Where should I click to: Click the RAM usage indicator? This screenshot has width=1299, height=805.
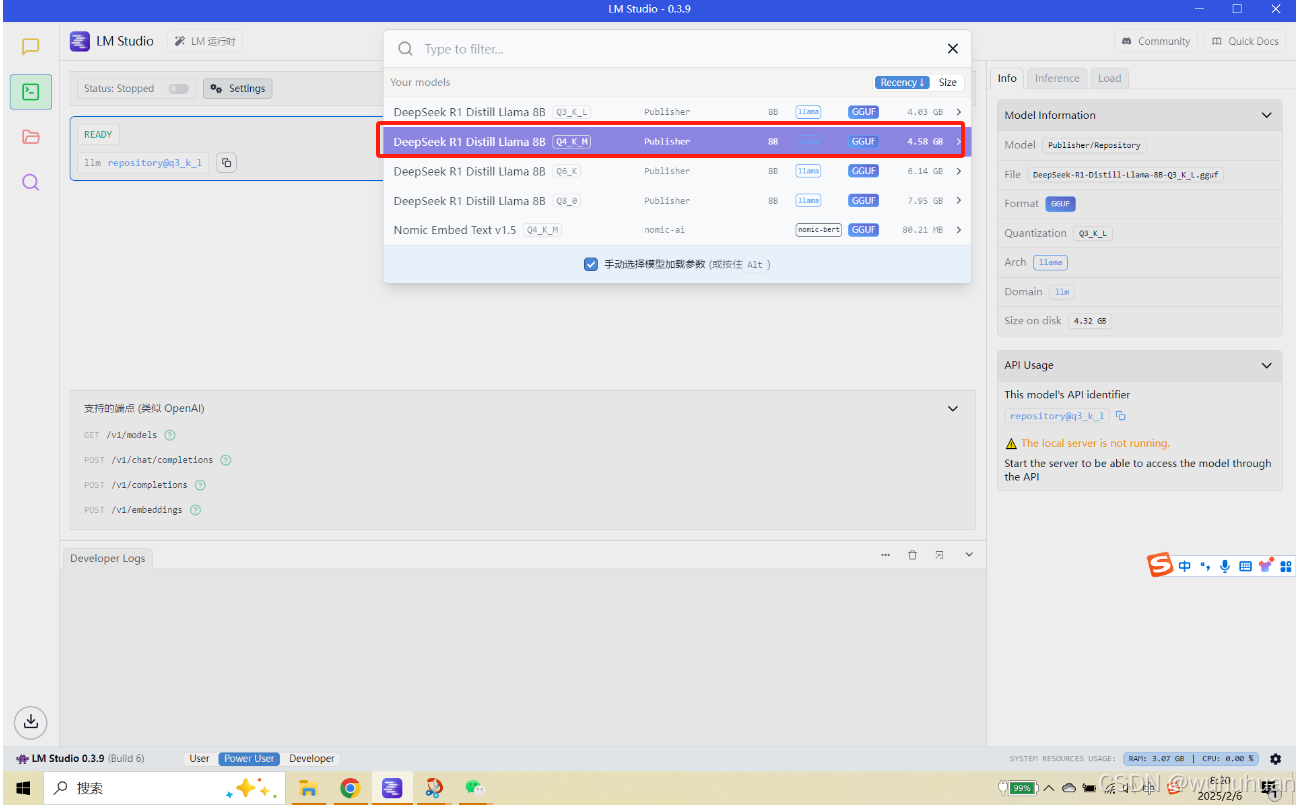coord(1155,759)
